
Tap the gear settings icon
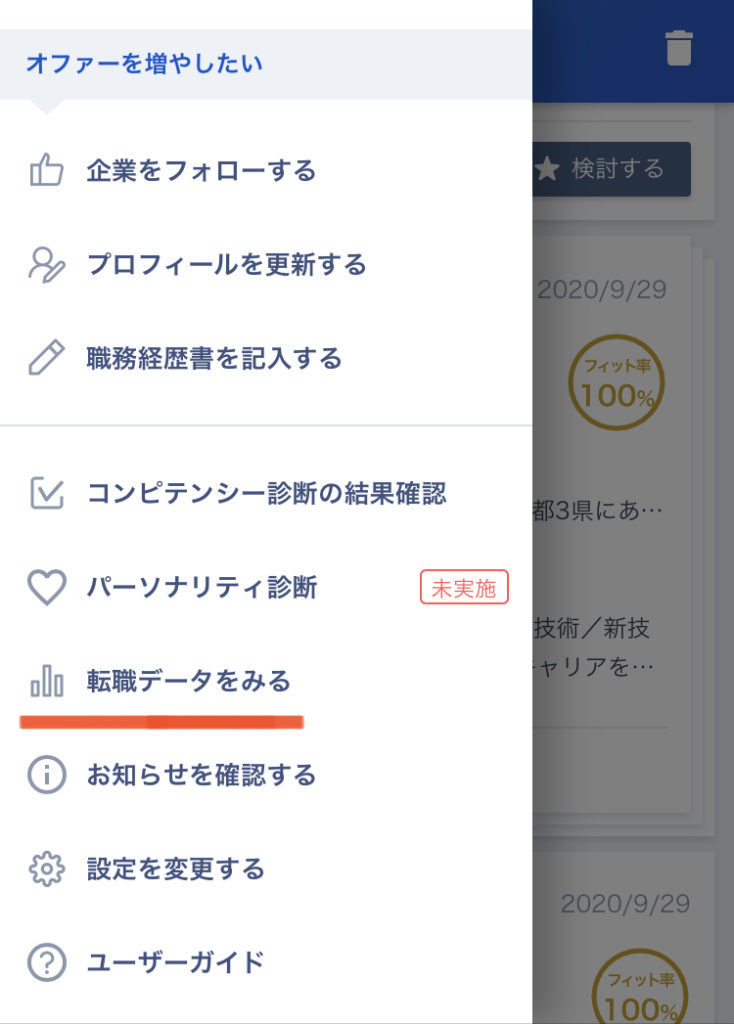46,869
